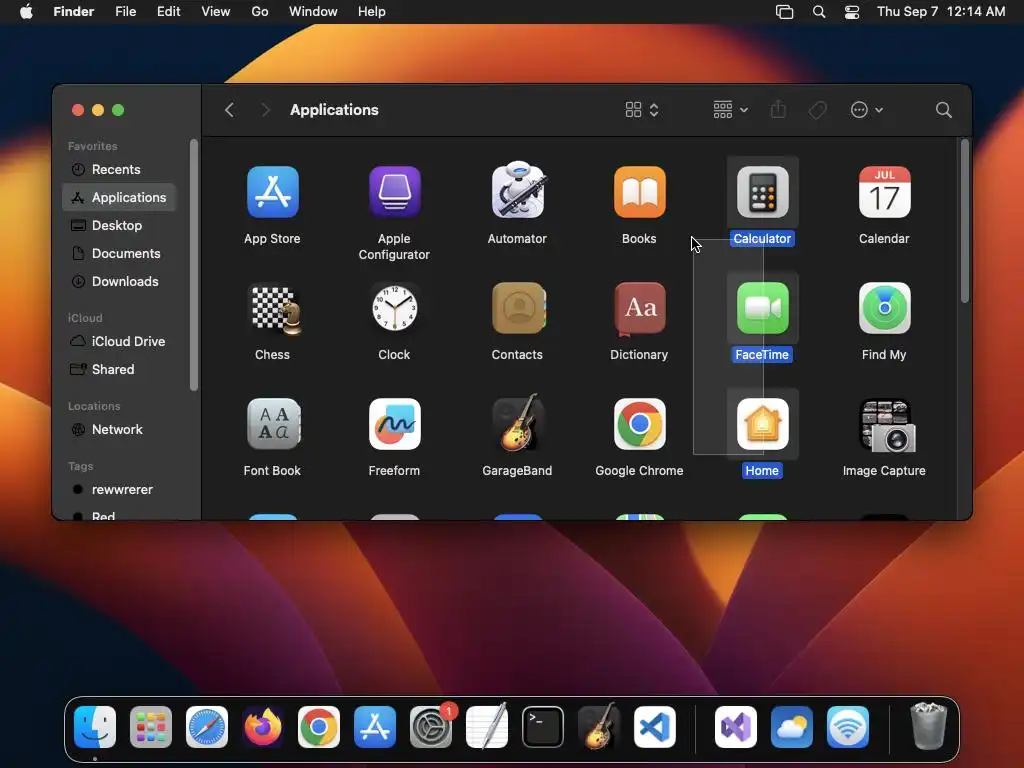This screenshot has width=1024, height=768.
Task: Click the Share toolbar icon
Action: pos(778,109)
